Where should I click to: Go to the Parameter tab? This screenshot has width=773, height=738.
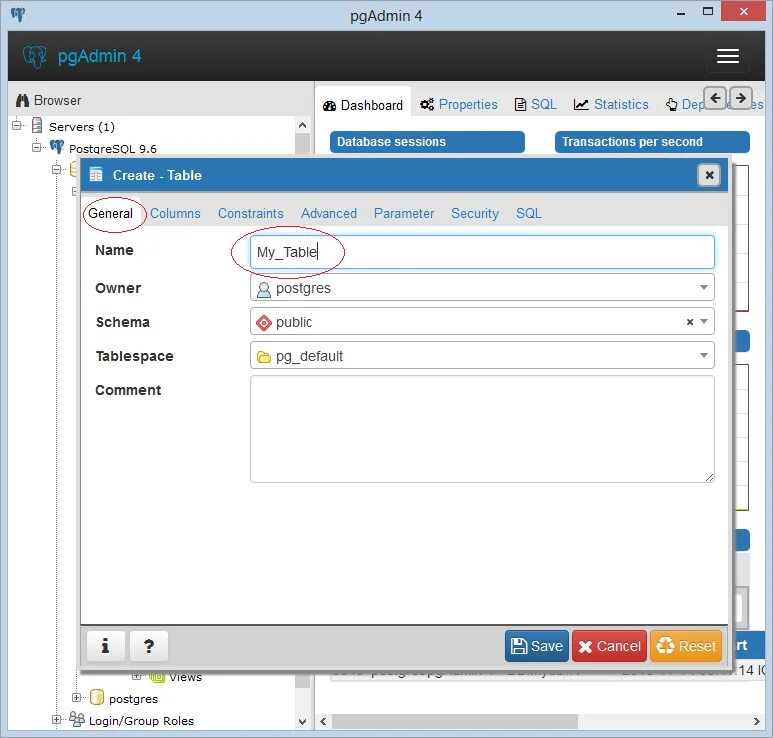(x=404, y=213)
